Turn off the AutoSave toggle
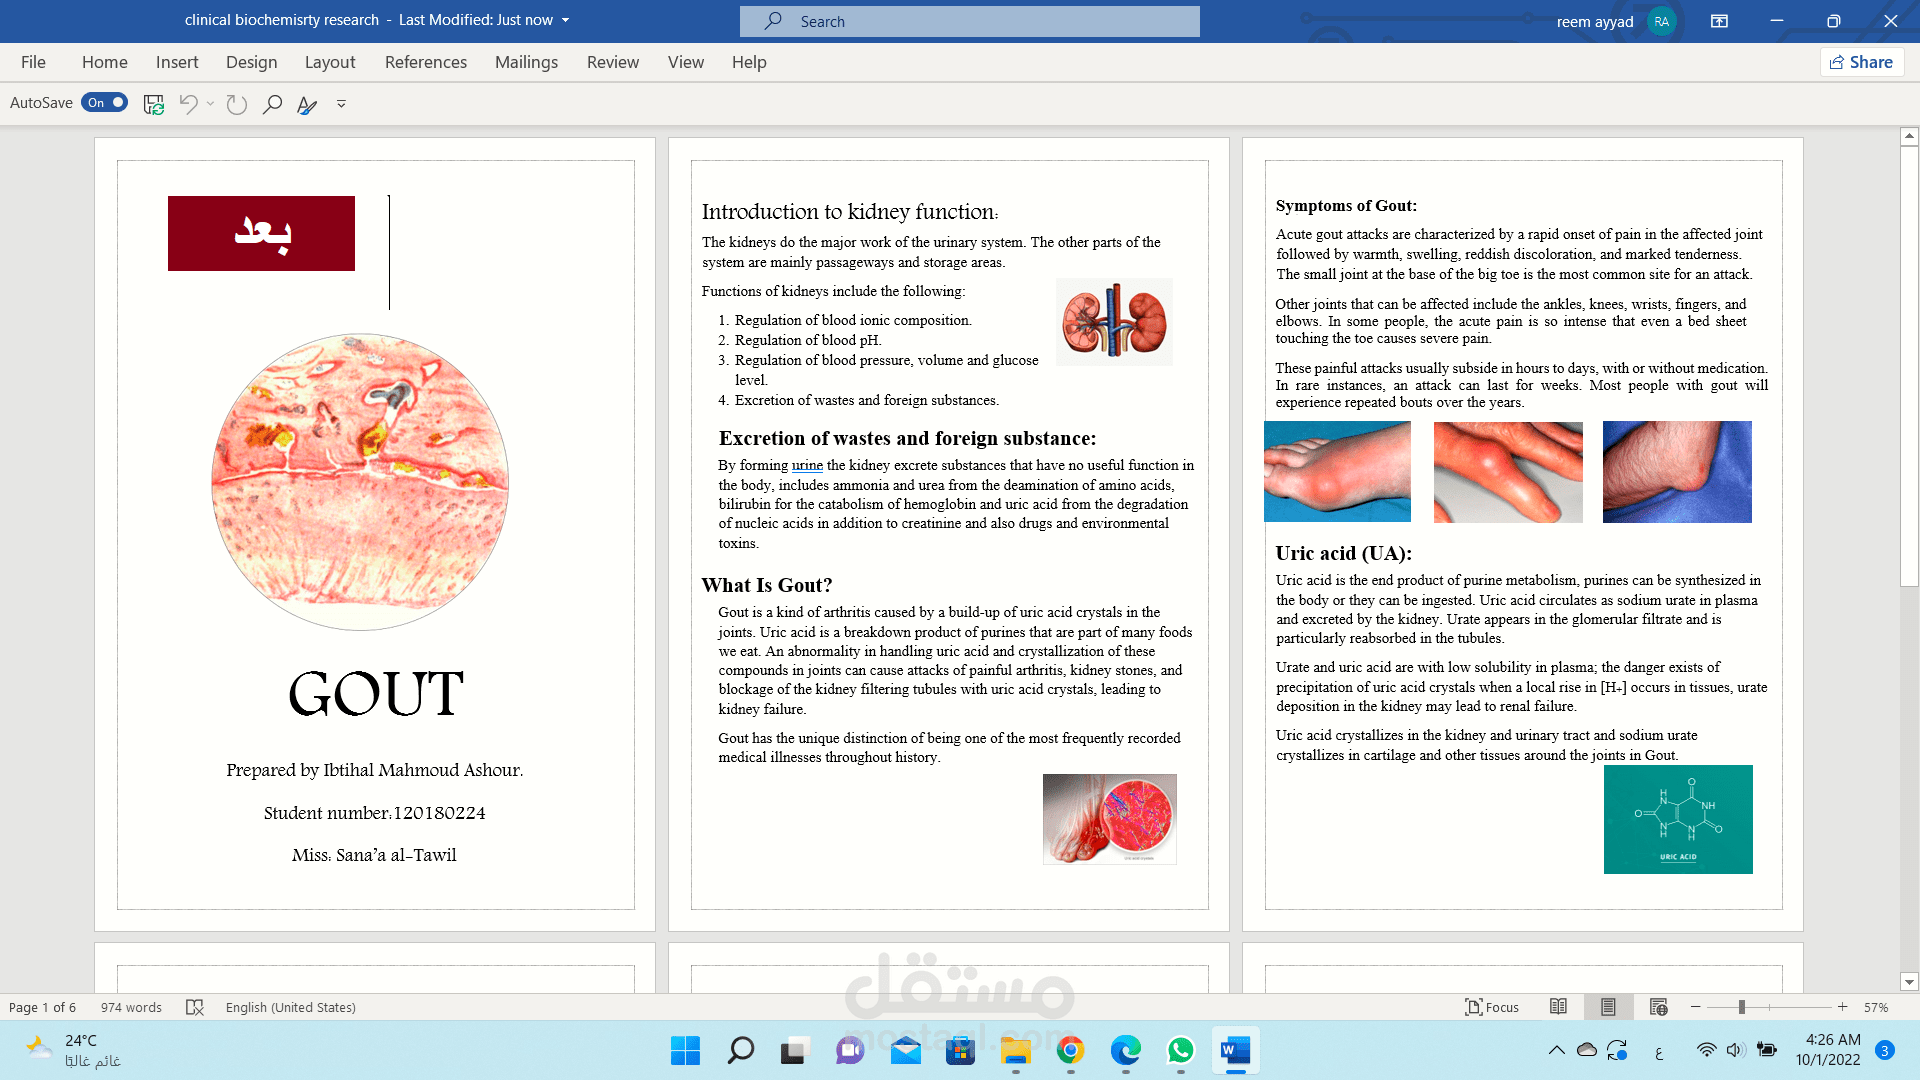The image size is (1920, 1080). coord(104,102)
